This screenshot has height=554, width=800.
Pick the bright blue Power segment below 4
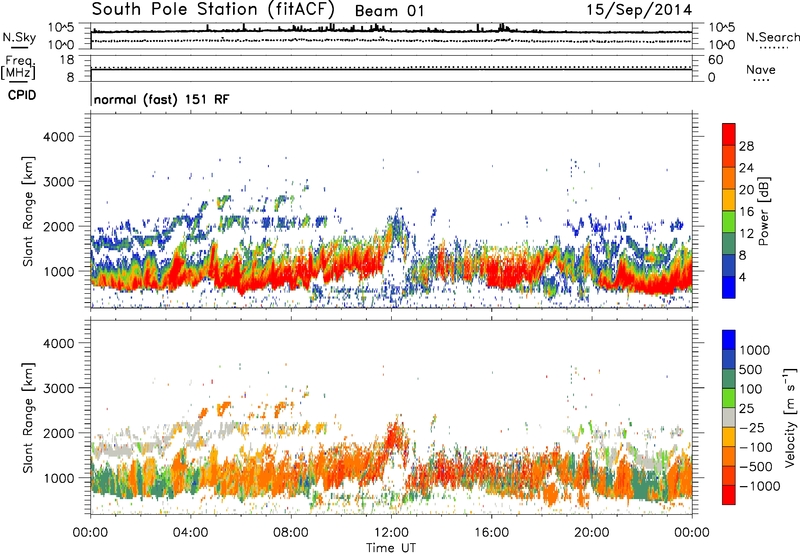729,287
